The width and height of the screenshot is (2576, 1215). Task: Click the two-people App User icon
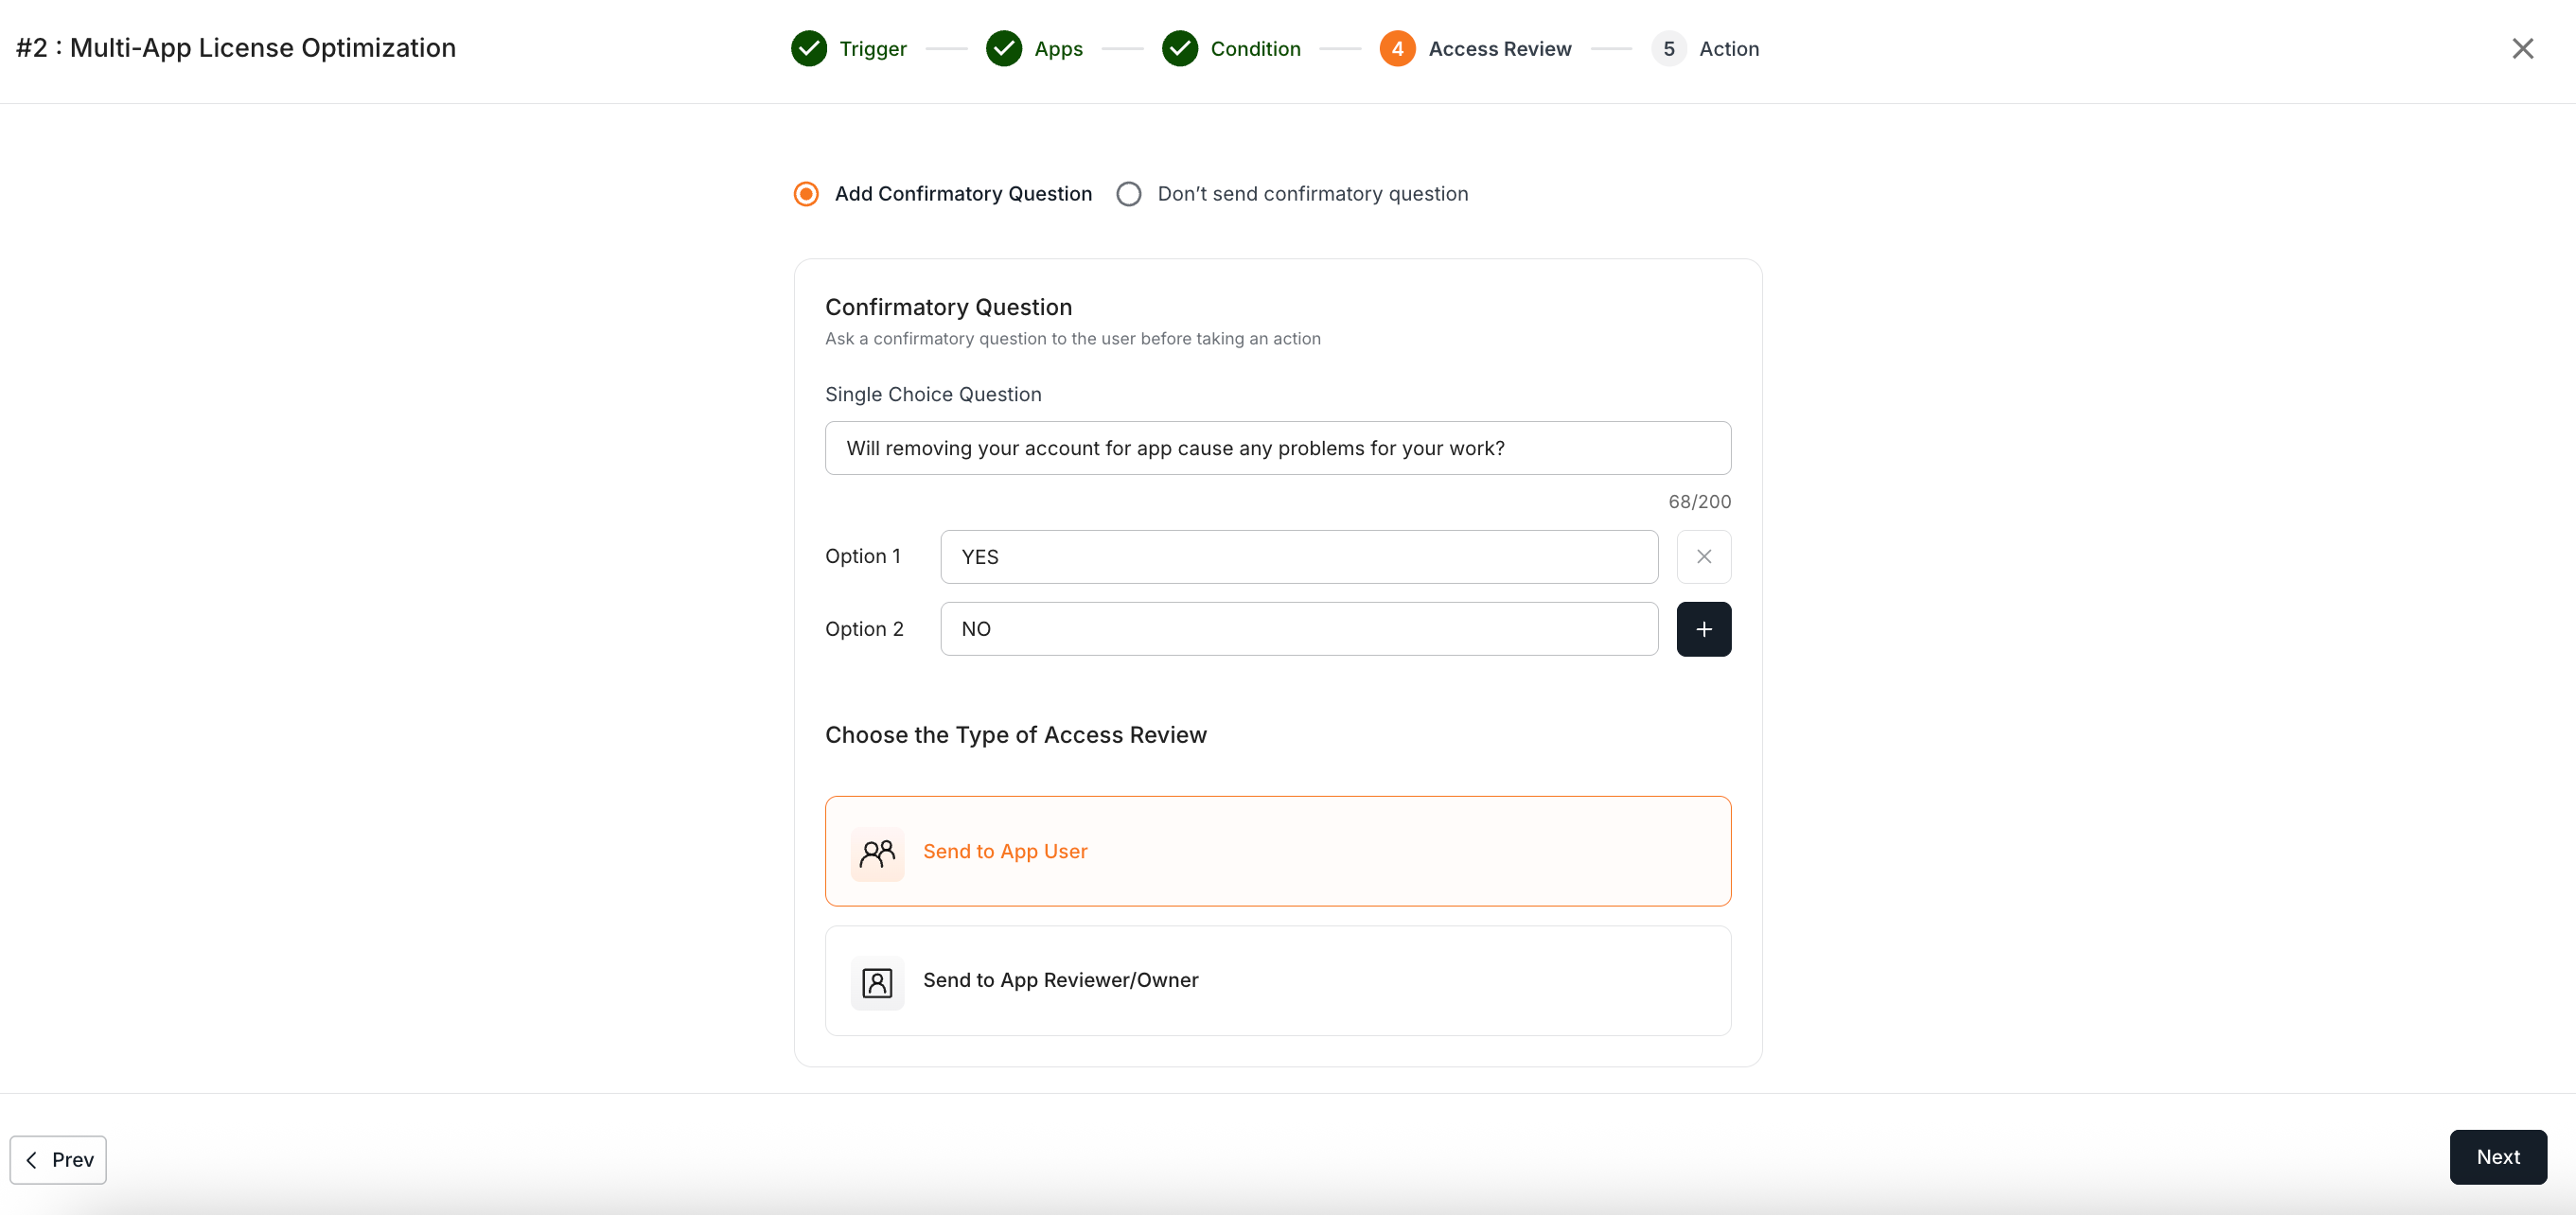click(x=877, y=853)
